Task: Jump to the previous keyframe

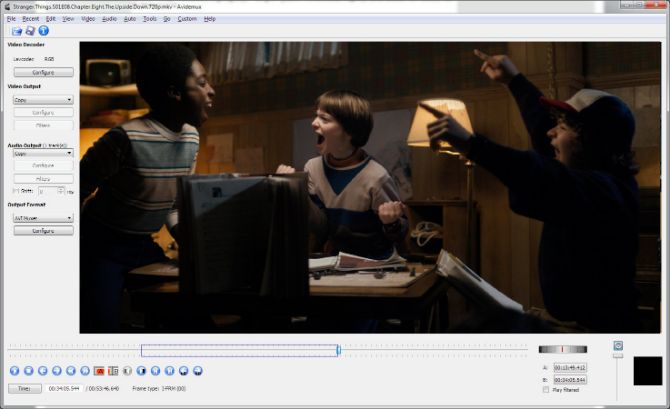Action: [71, 371]
